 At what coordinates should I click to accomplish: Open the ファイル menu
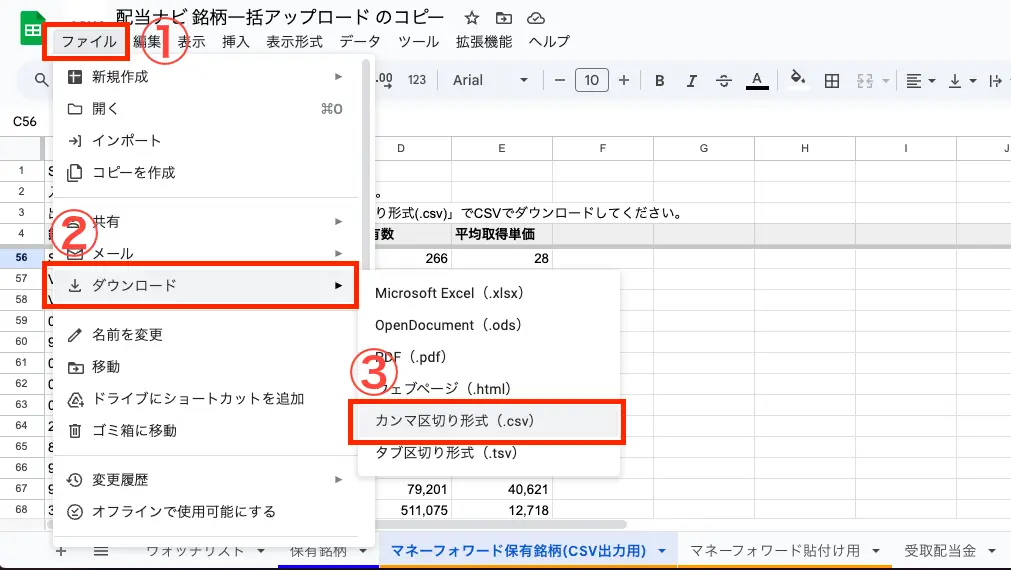point(88,42)
